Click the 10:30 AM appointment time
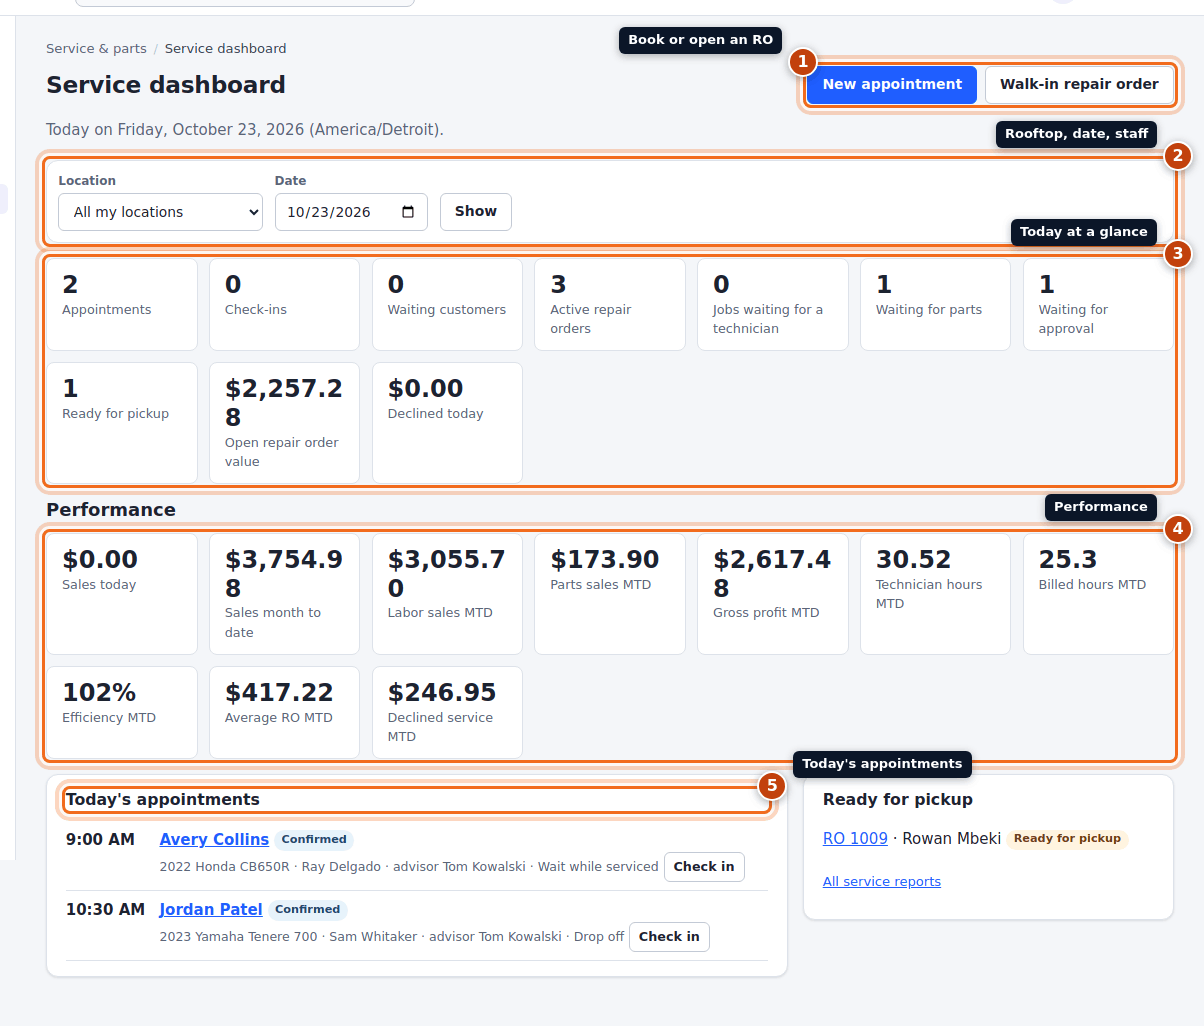The image size is (1204, 1026). (105, 909)
